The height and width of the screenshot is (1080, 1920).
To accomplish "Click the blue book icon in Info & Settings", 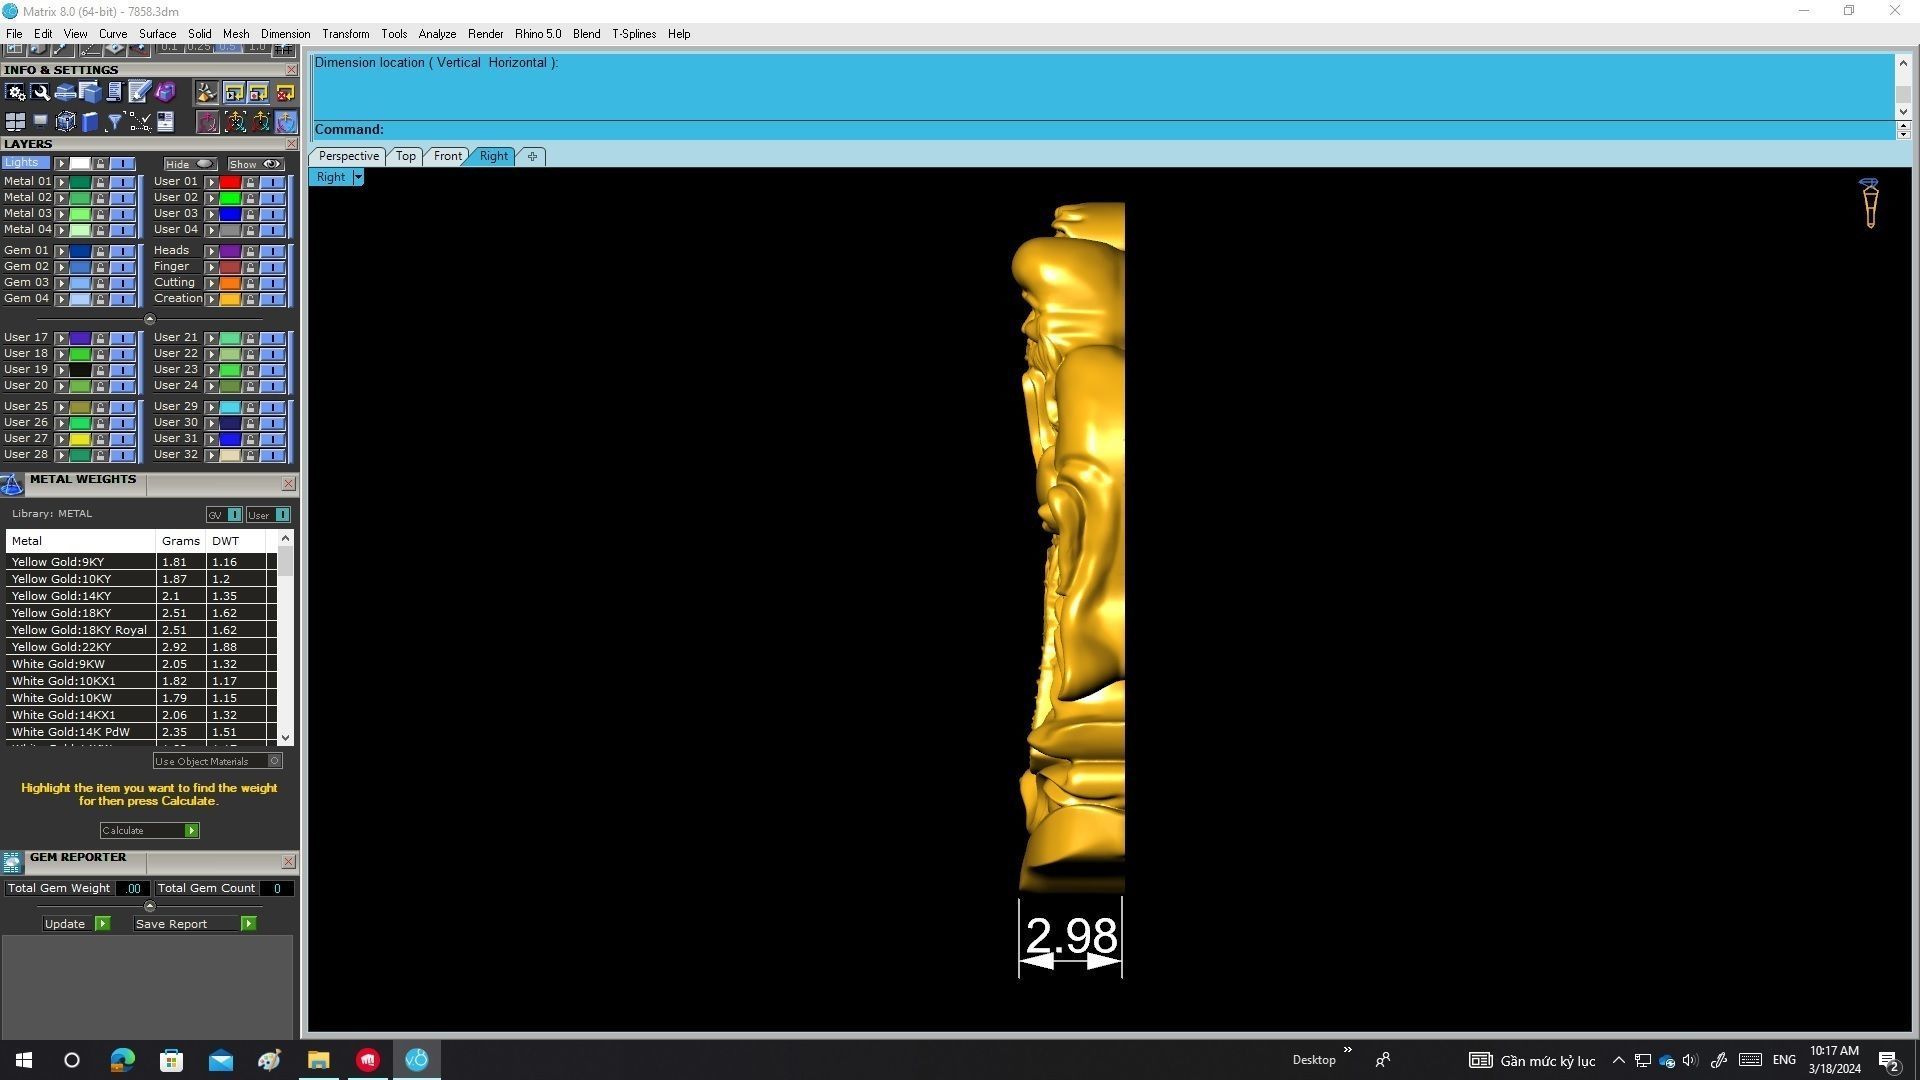I will 90,122.
